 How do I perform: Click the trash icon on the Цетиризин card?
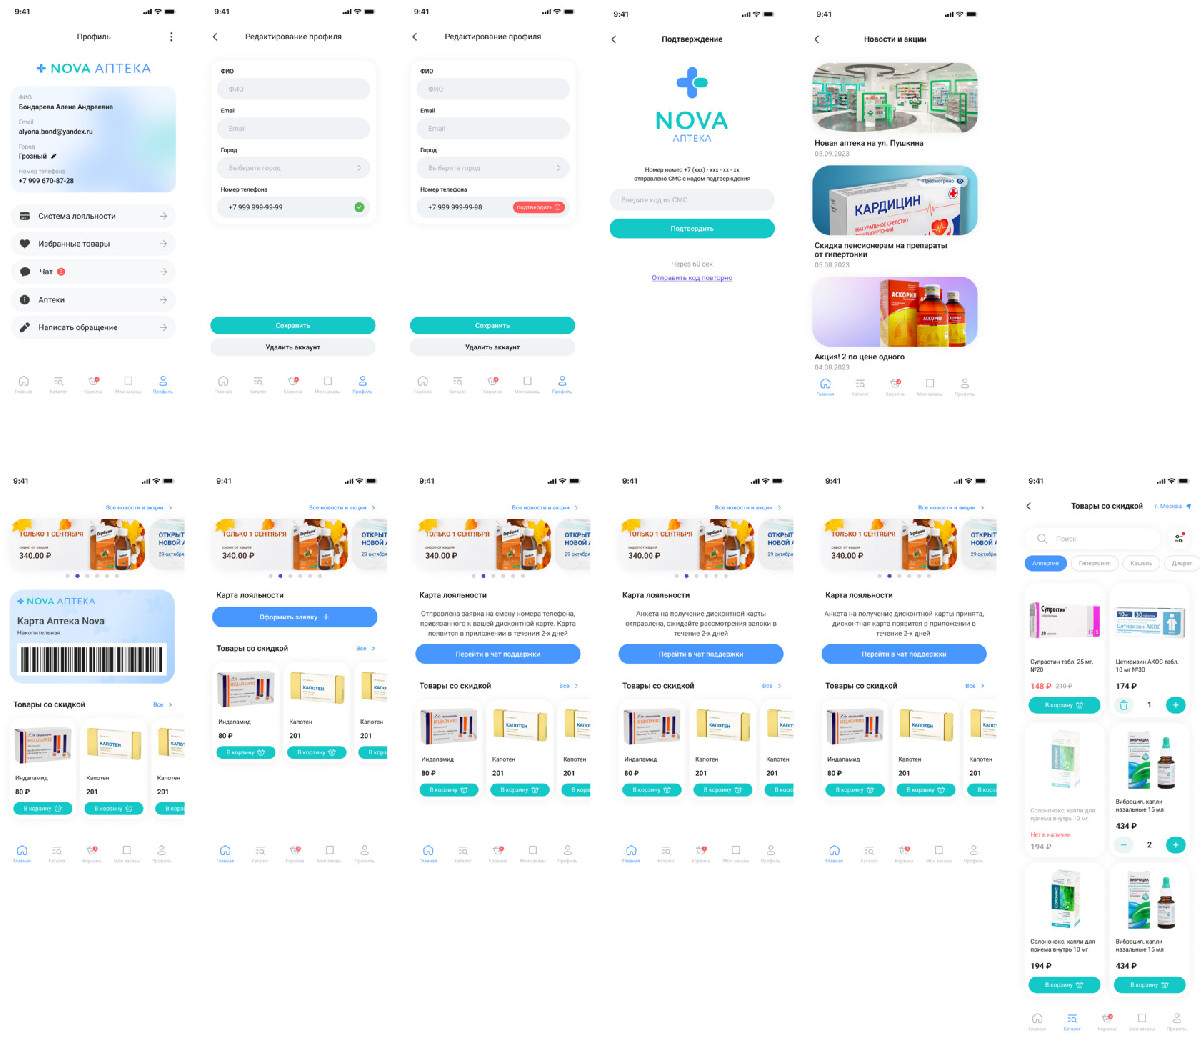(1123, 705)
